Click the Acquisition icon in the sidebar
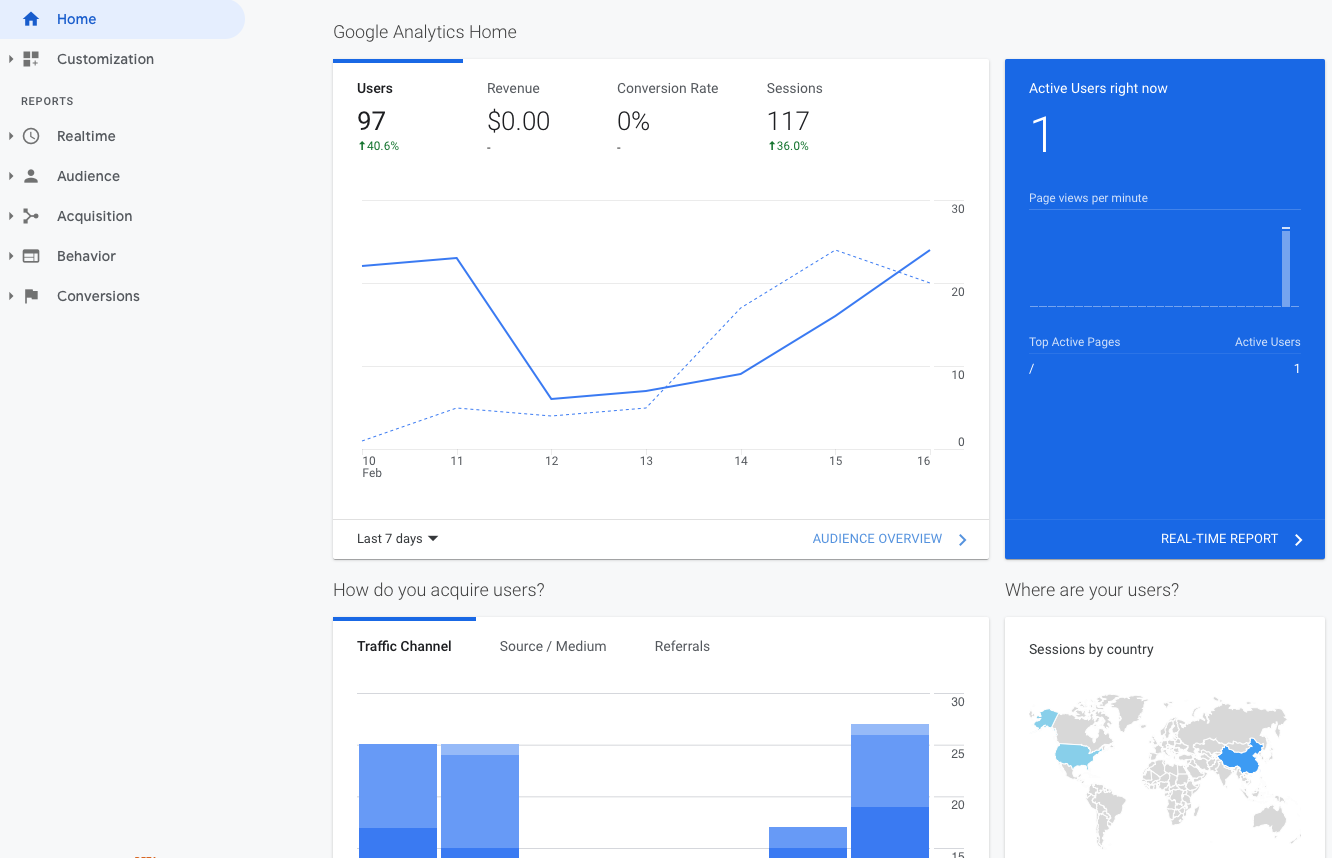 (x=30, y=216)
